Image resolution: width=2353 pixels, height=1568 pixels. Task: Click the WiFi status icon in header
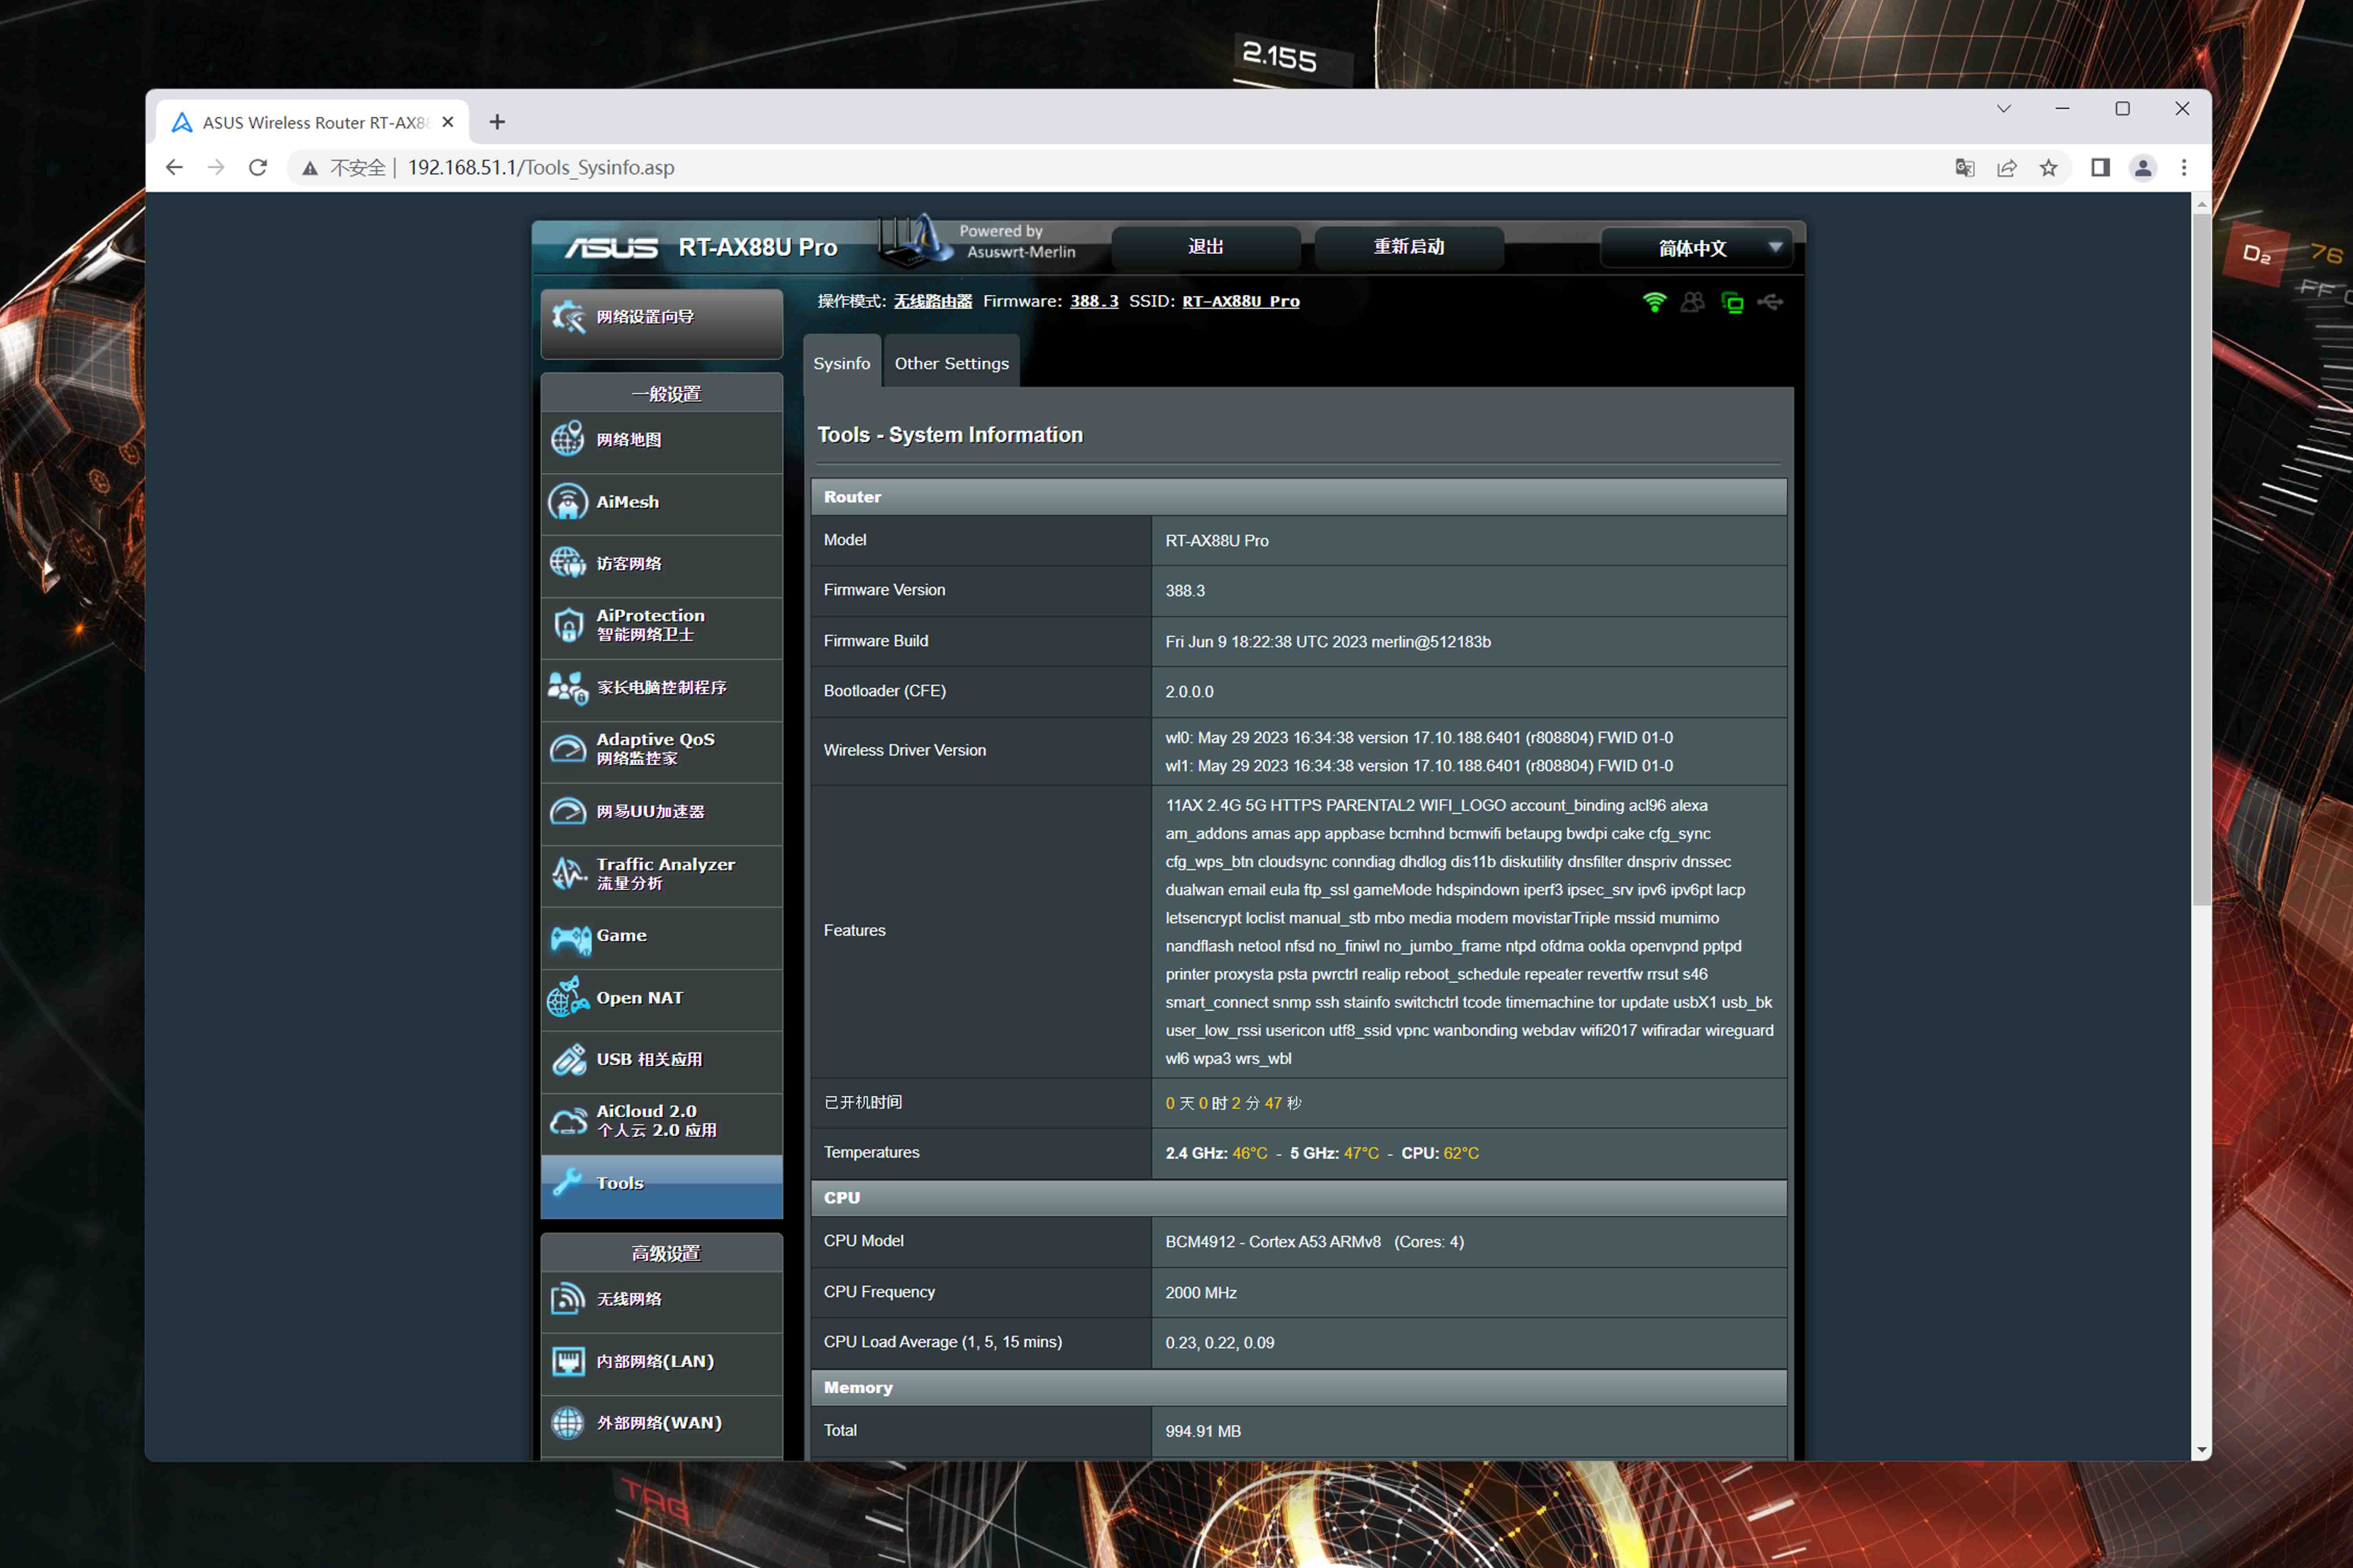(x=1654, y=302)
